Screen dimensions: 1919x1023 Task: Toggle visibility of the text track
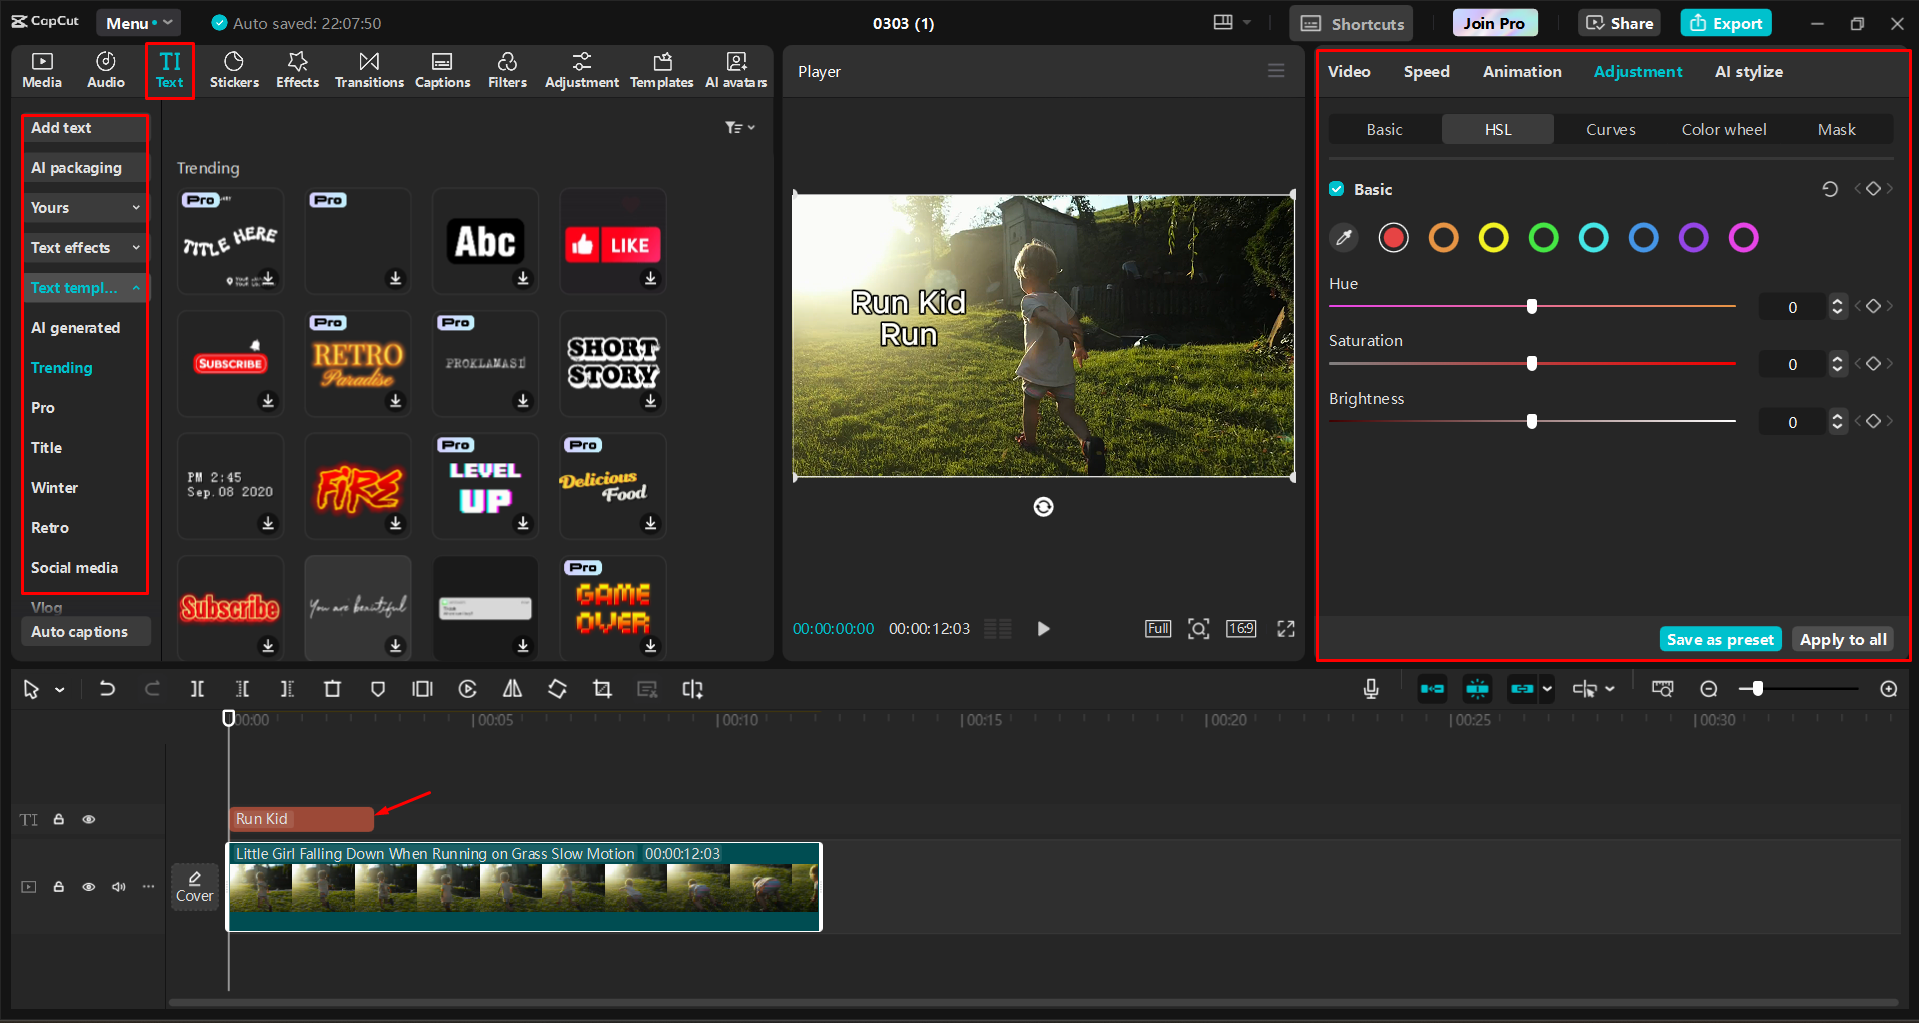(88, 818)
